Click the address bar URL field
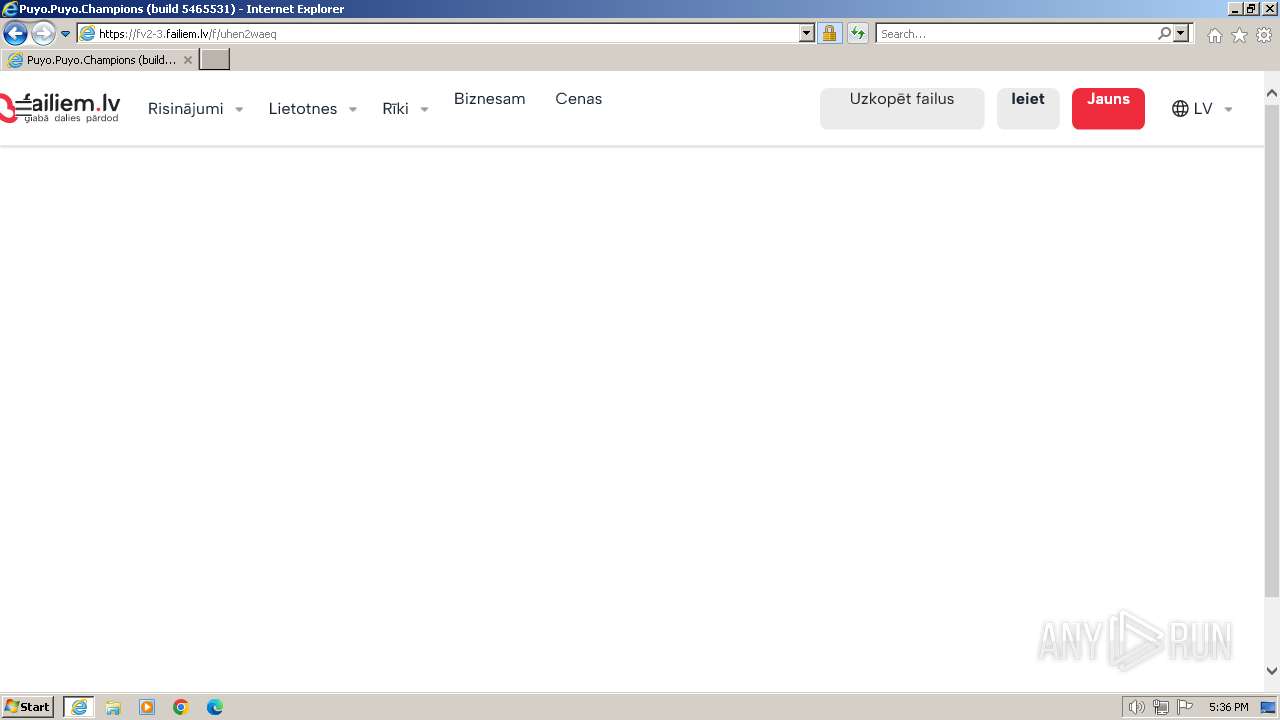This screenshot has width=1280, height=720. (437, 33)
